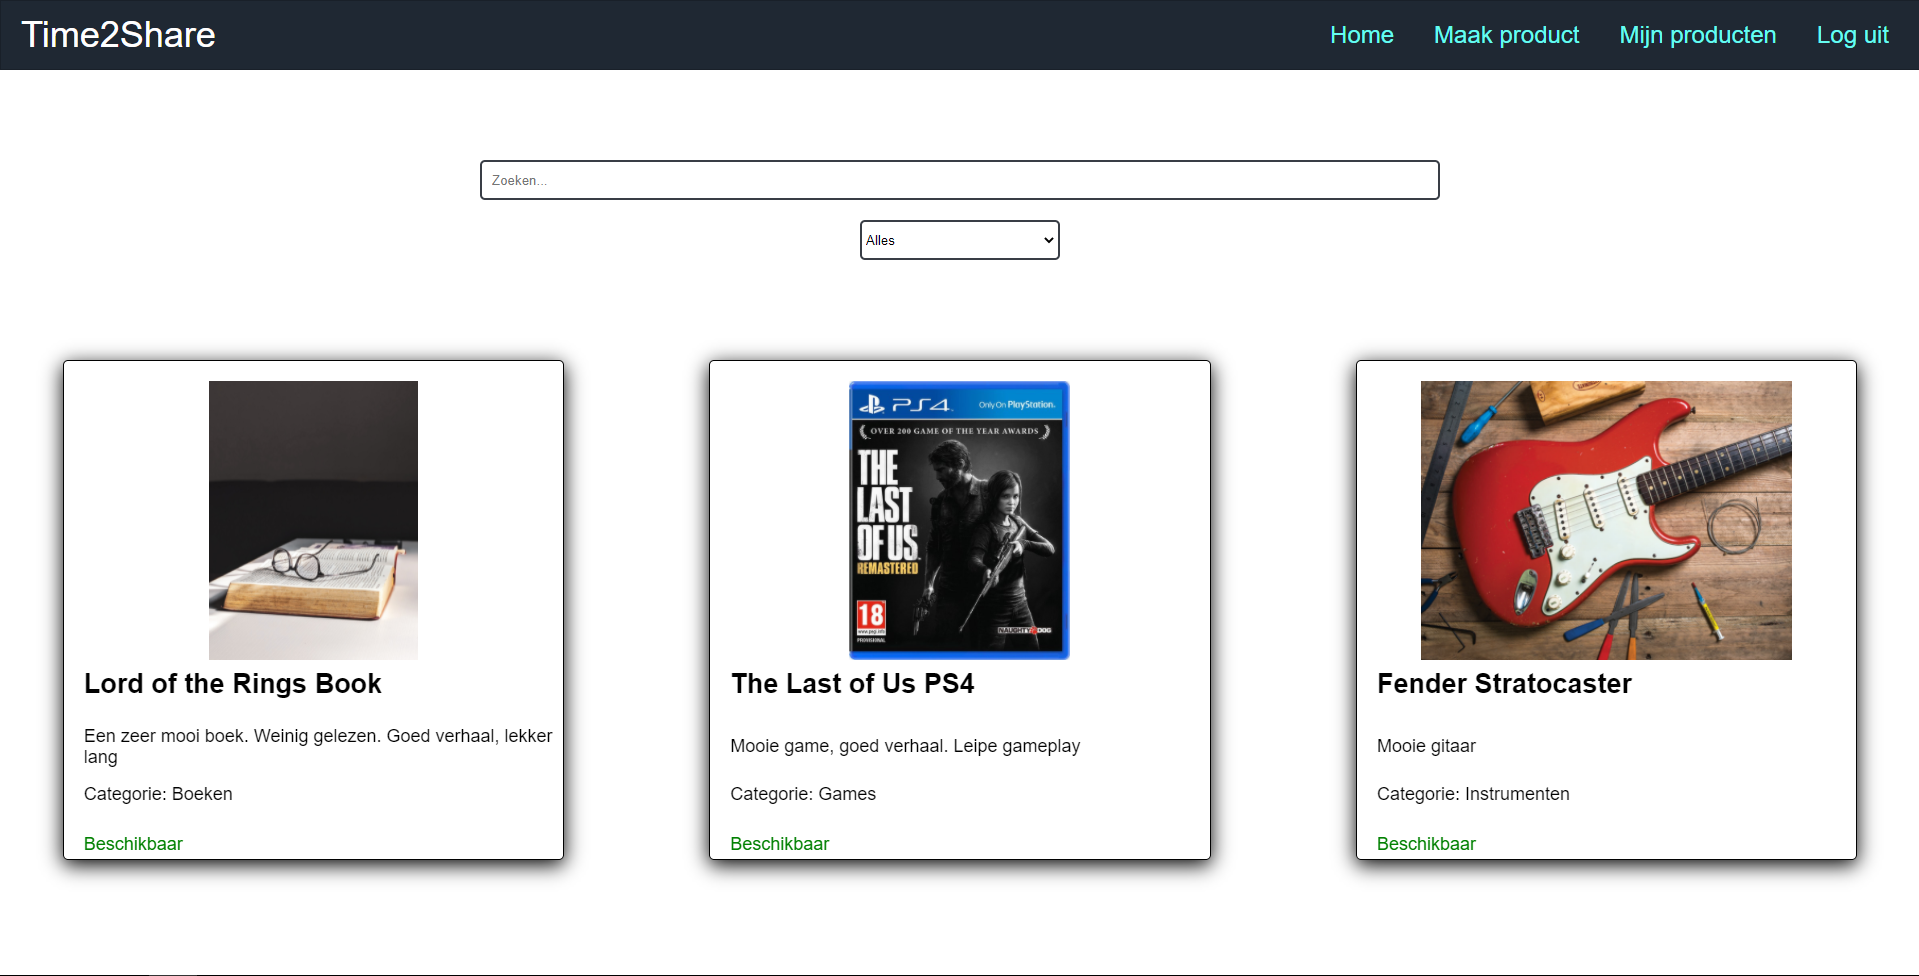The image size is (1919, 976).
Task: Click the 'Mooie gitaar' description text
Action: (1426, 746)
